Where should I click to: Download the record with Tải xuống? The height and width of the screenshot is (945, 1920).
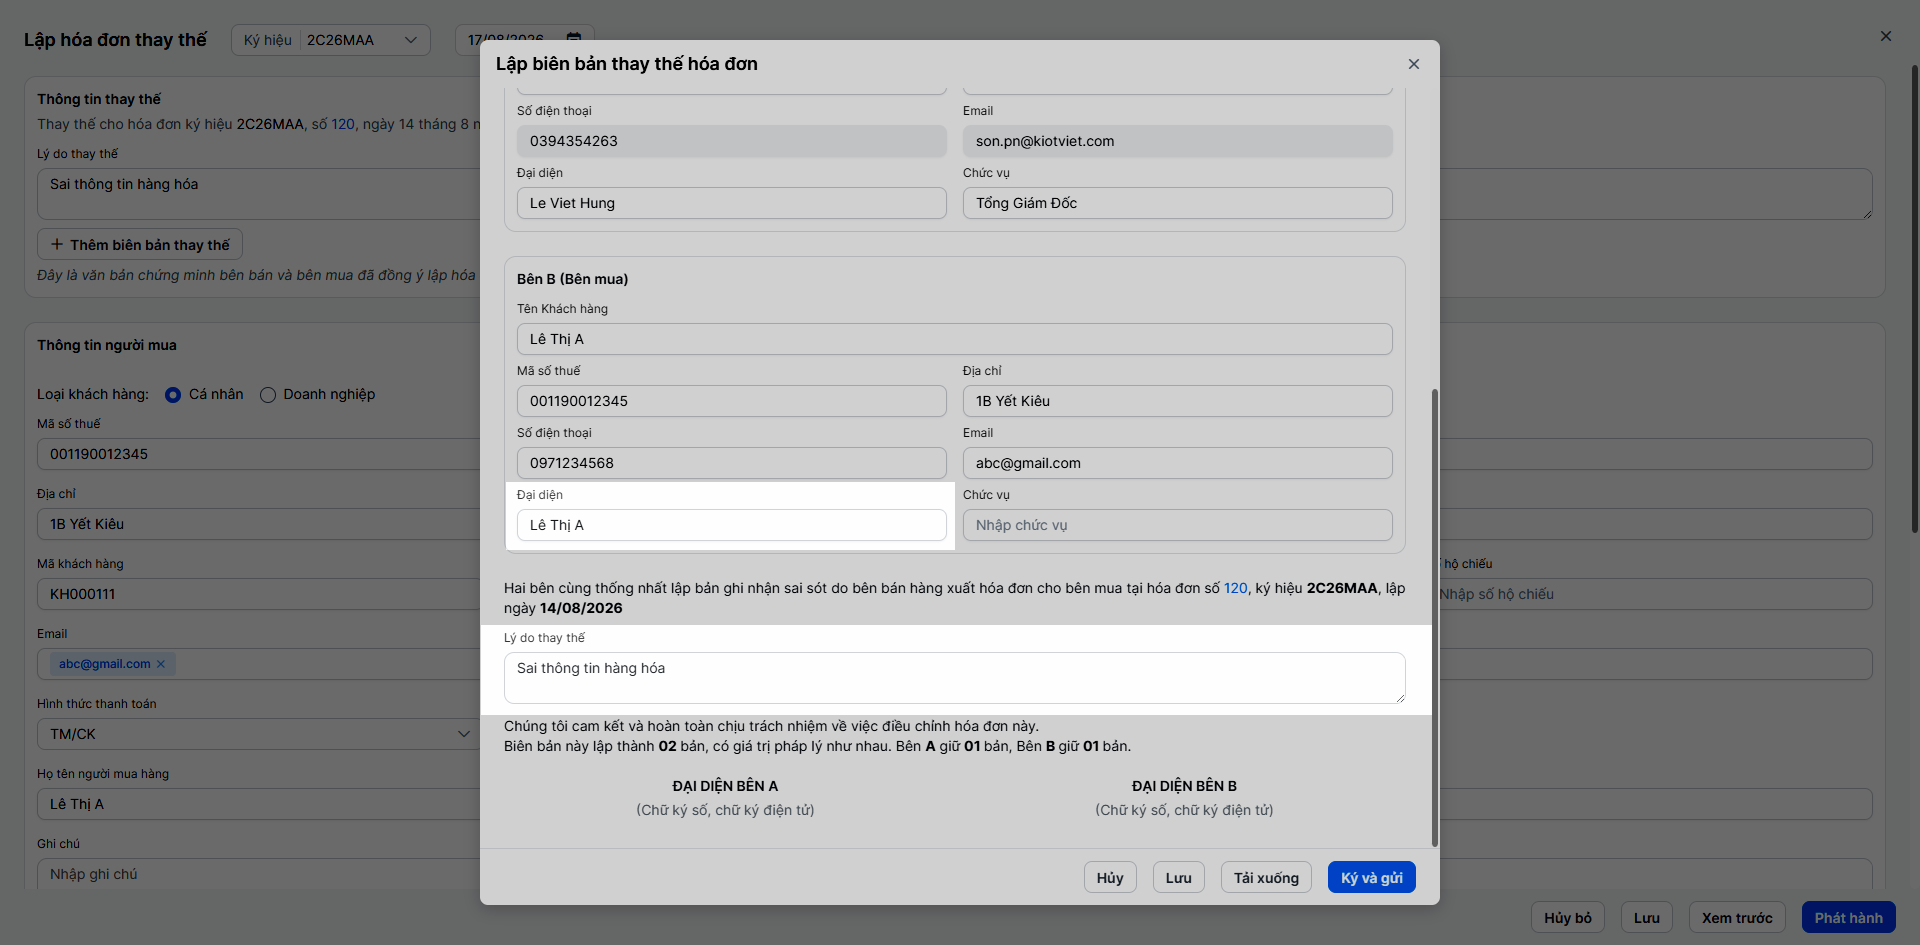tap(1266, 878)
